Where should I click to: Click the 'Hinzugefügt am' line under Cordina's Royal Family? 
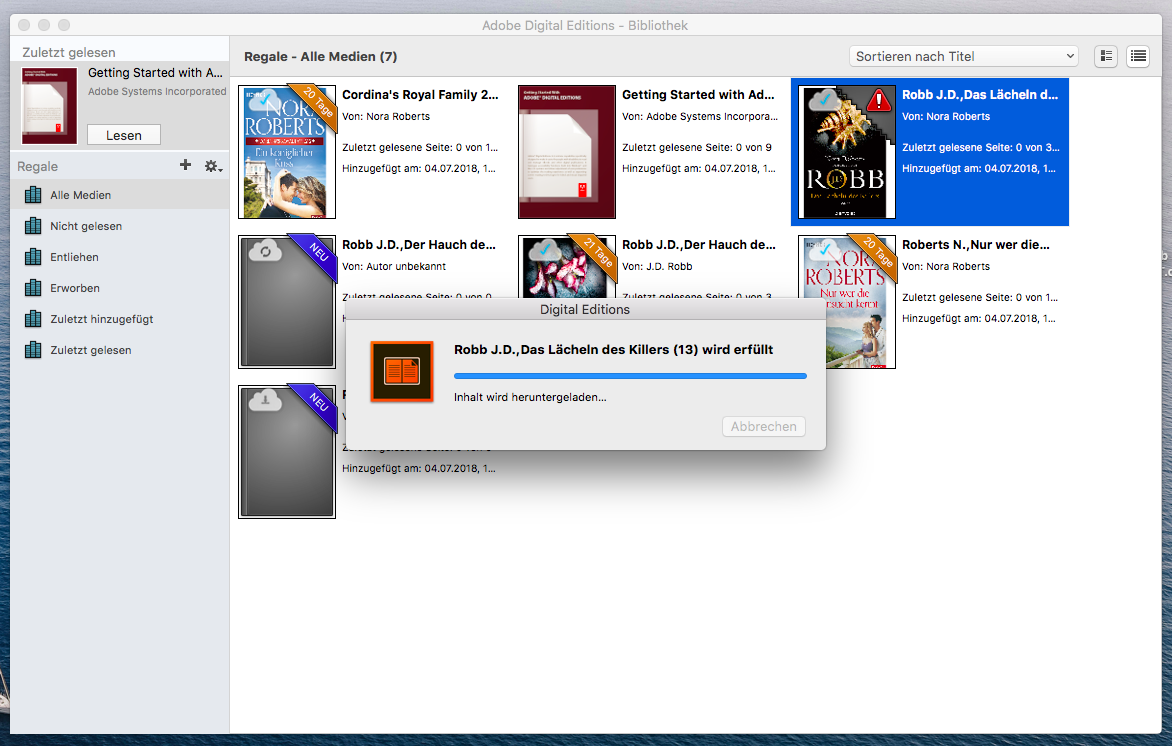[419, 169]
